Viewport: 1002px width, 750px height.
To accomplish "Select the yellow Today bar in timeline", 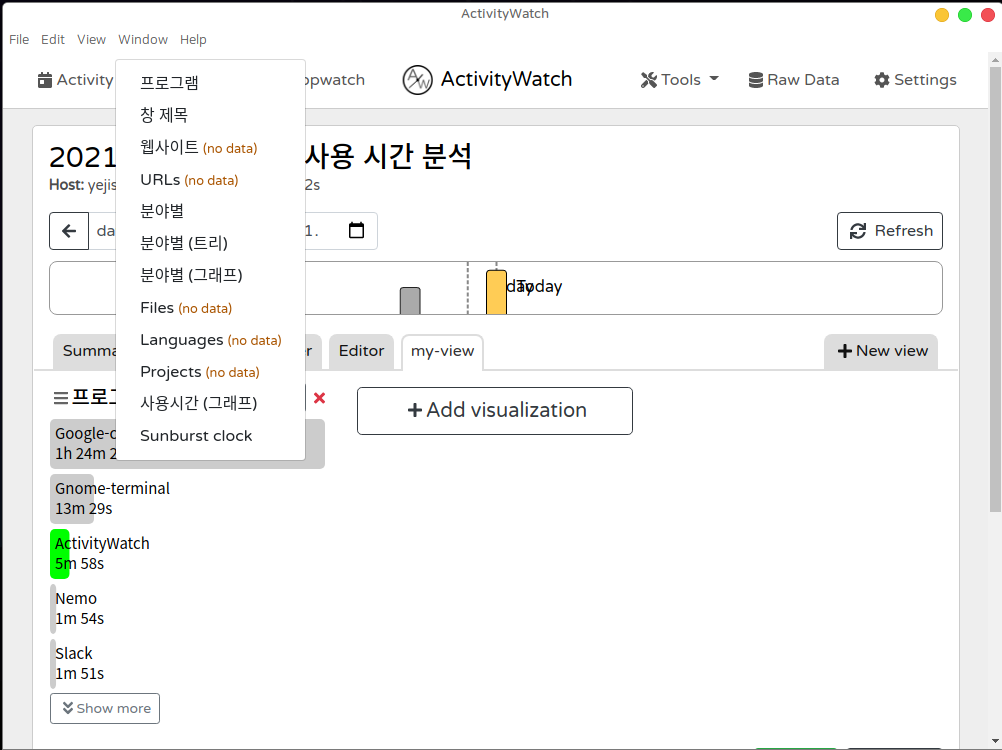I will [496, 292].
